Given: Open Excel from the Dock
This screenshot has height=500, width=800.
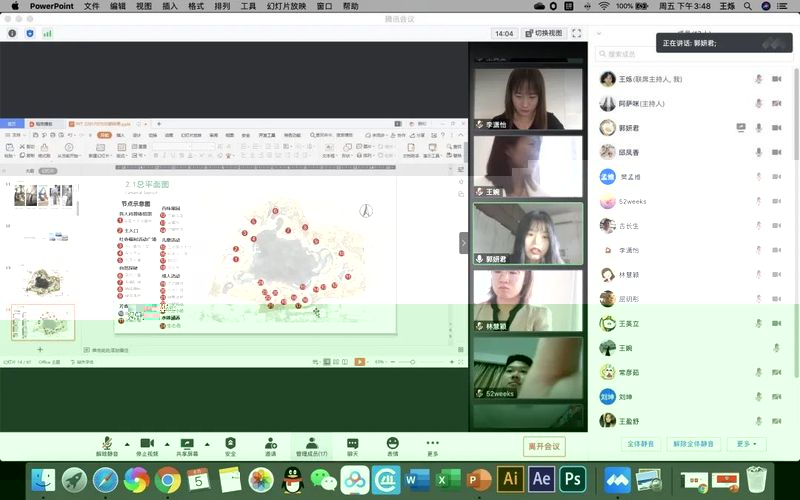Looking at the screenshot, I should [x=447, y=480].
